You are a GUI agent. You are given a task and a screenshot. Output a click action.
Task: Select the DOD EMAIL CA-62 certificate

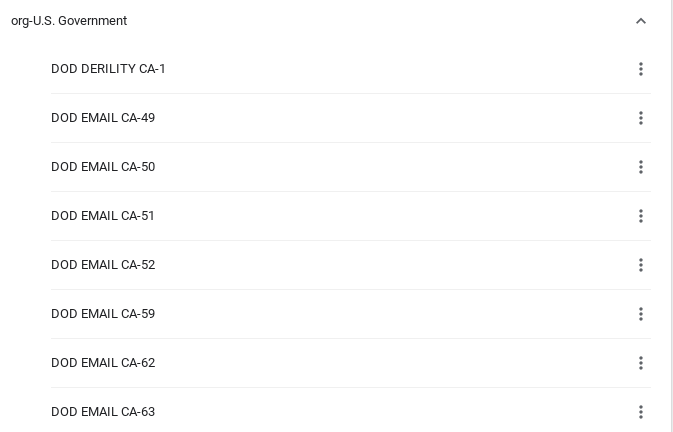pos(103,363)
